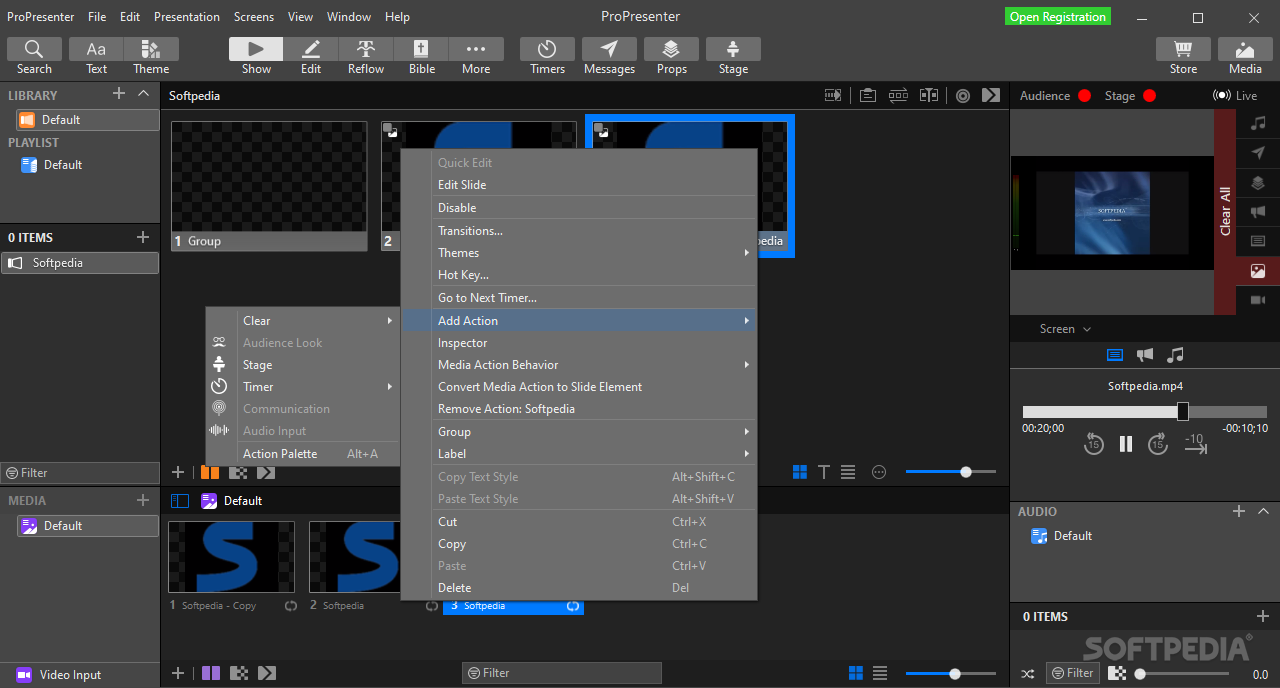This screenshot has width=1280, height=688.
Task: Toggle the Audience output indicator
Action: pos(1083,95)
